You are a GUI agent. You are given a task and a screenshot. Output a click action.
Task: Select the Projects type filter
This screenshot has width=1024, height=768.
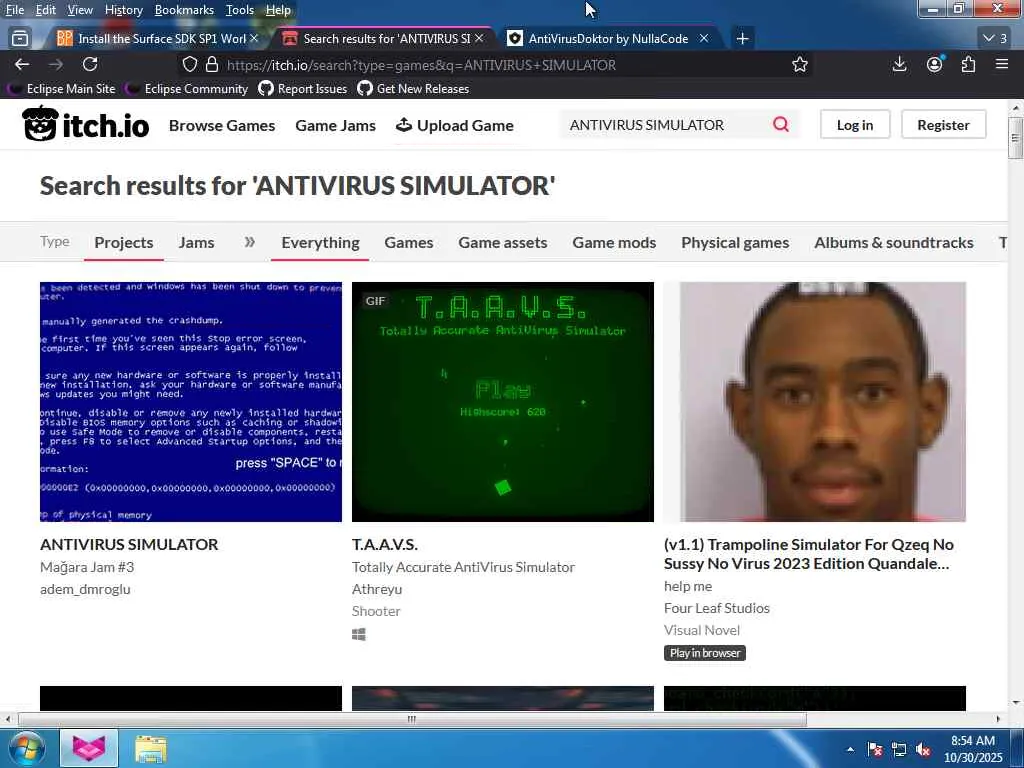click(123, 242)
